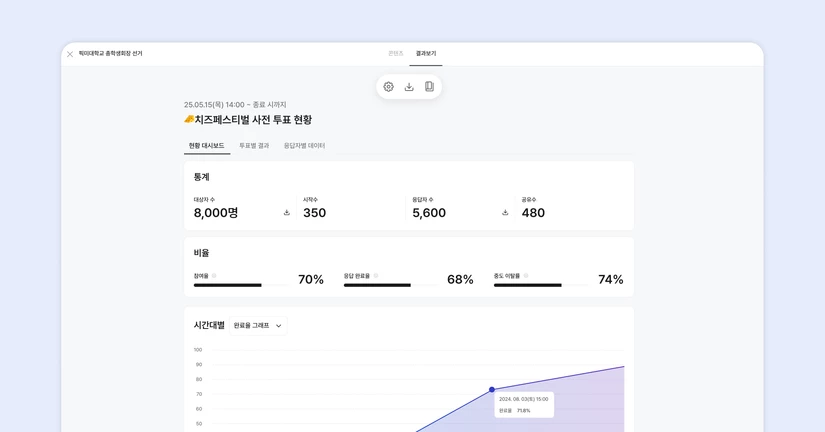The height and width of the screenshot is (432, 825).
Task: Click the document report icon in toolbar
Action: [x=429, y=87]
